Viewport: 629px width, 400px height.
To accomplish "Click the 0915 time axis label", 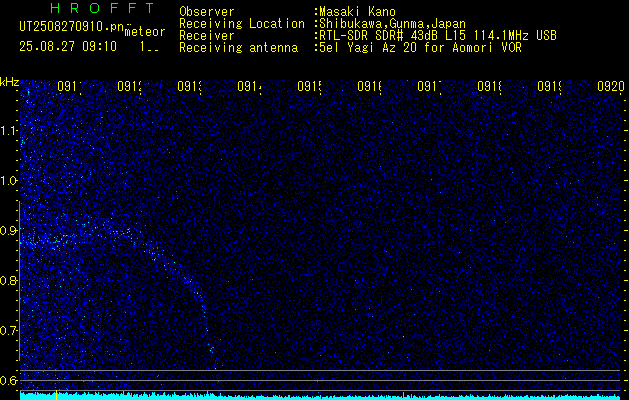I will [x=309, y=87].
